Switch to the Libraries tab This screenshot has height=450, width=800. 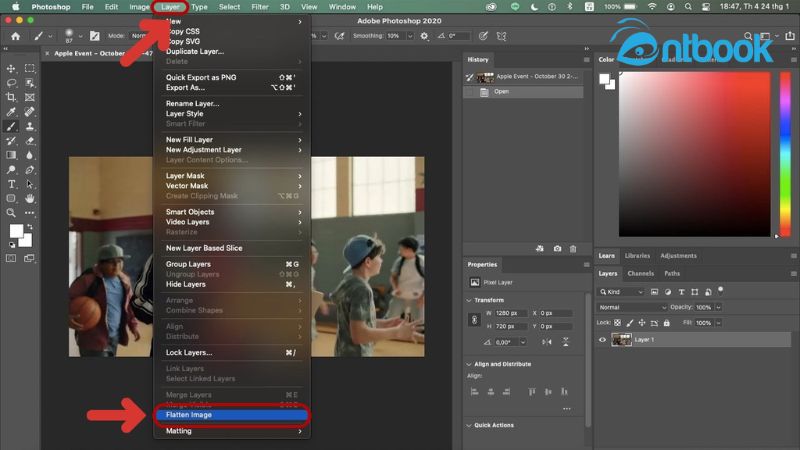pyautogui.click(x=637, y=256)
